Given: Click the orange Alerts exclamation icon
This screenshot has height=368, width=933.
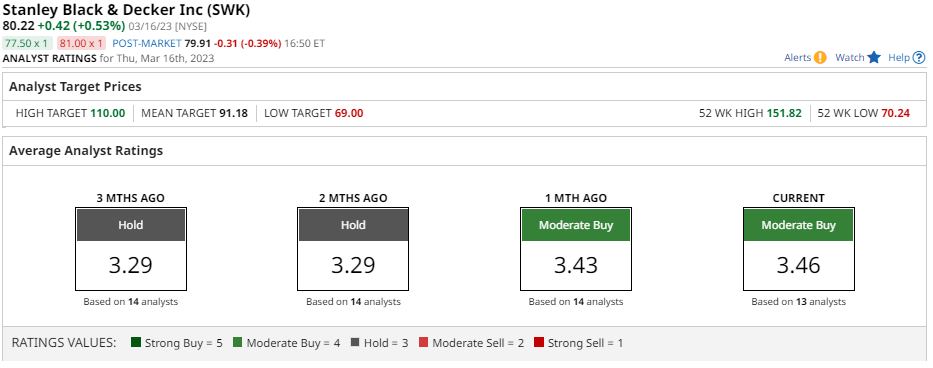Looking at the screenshot, I should click(820, 58).
